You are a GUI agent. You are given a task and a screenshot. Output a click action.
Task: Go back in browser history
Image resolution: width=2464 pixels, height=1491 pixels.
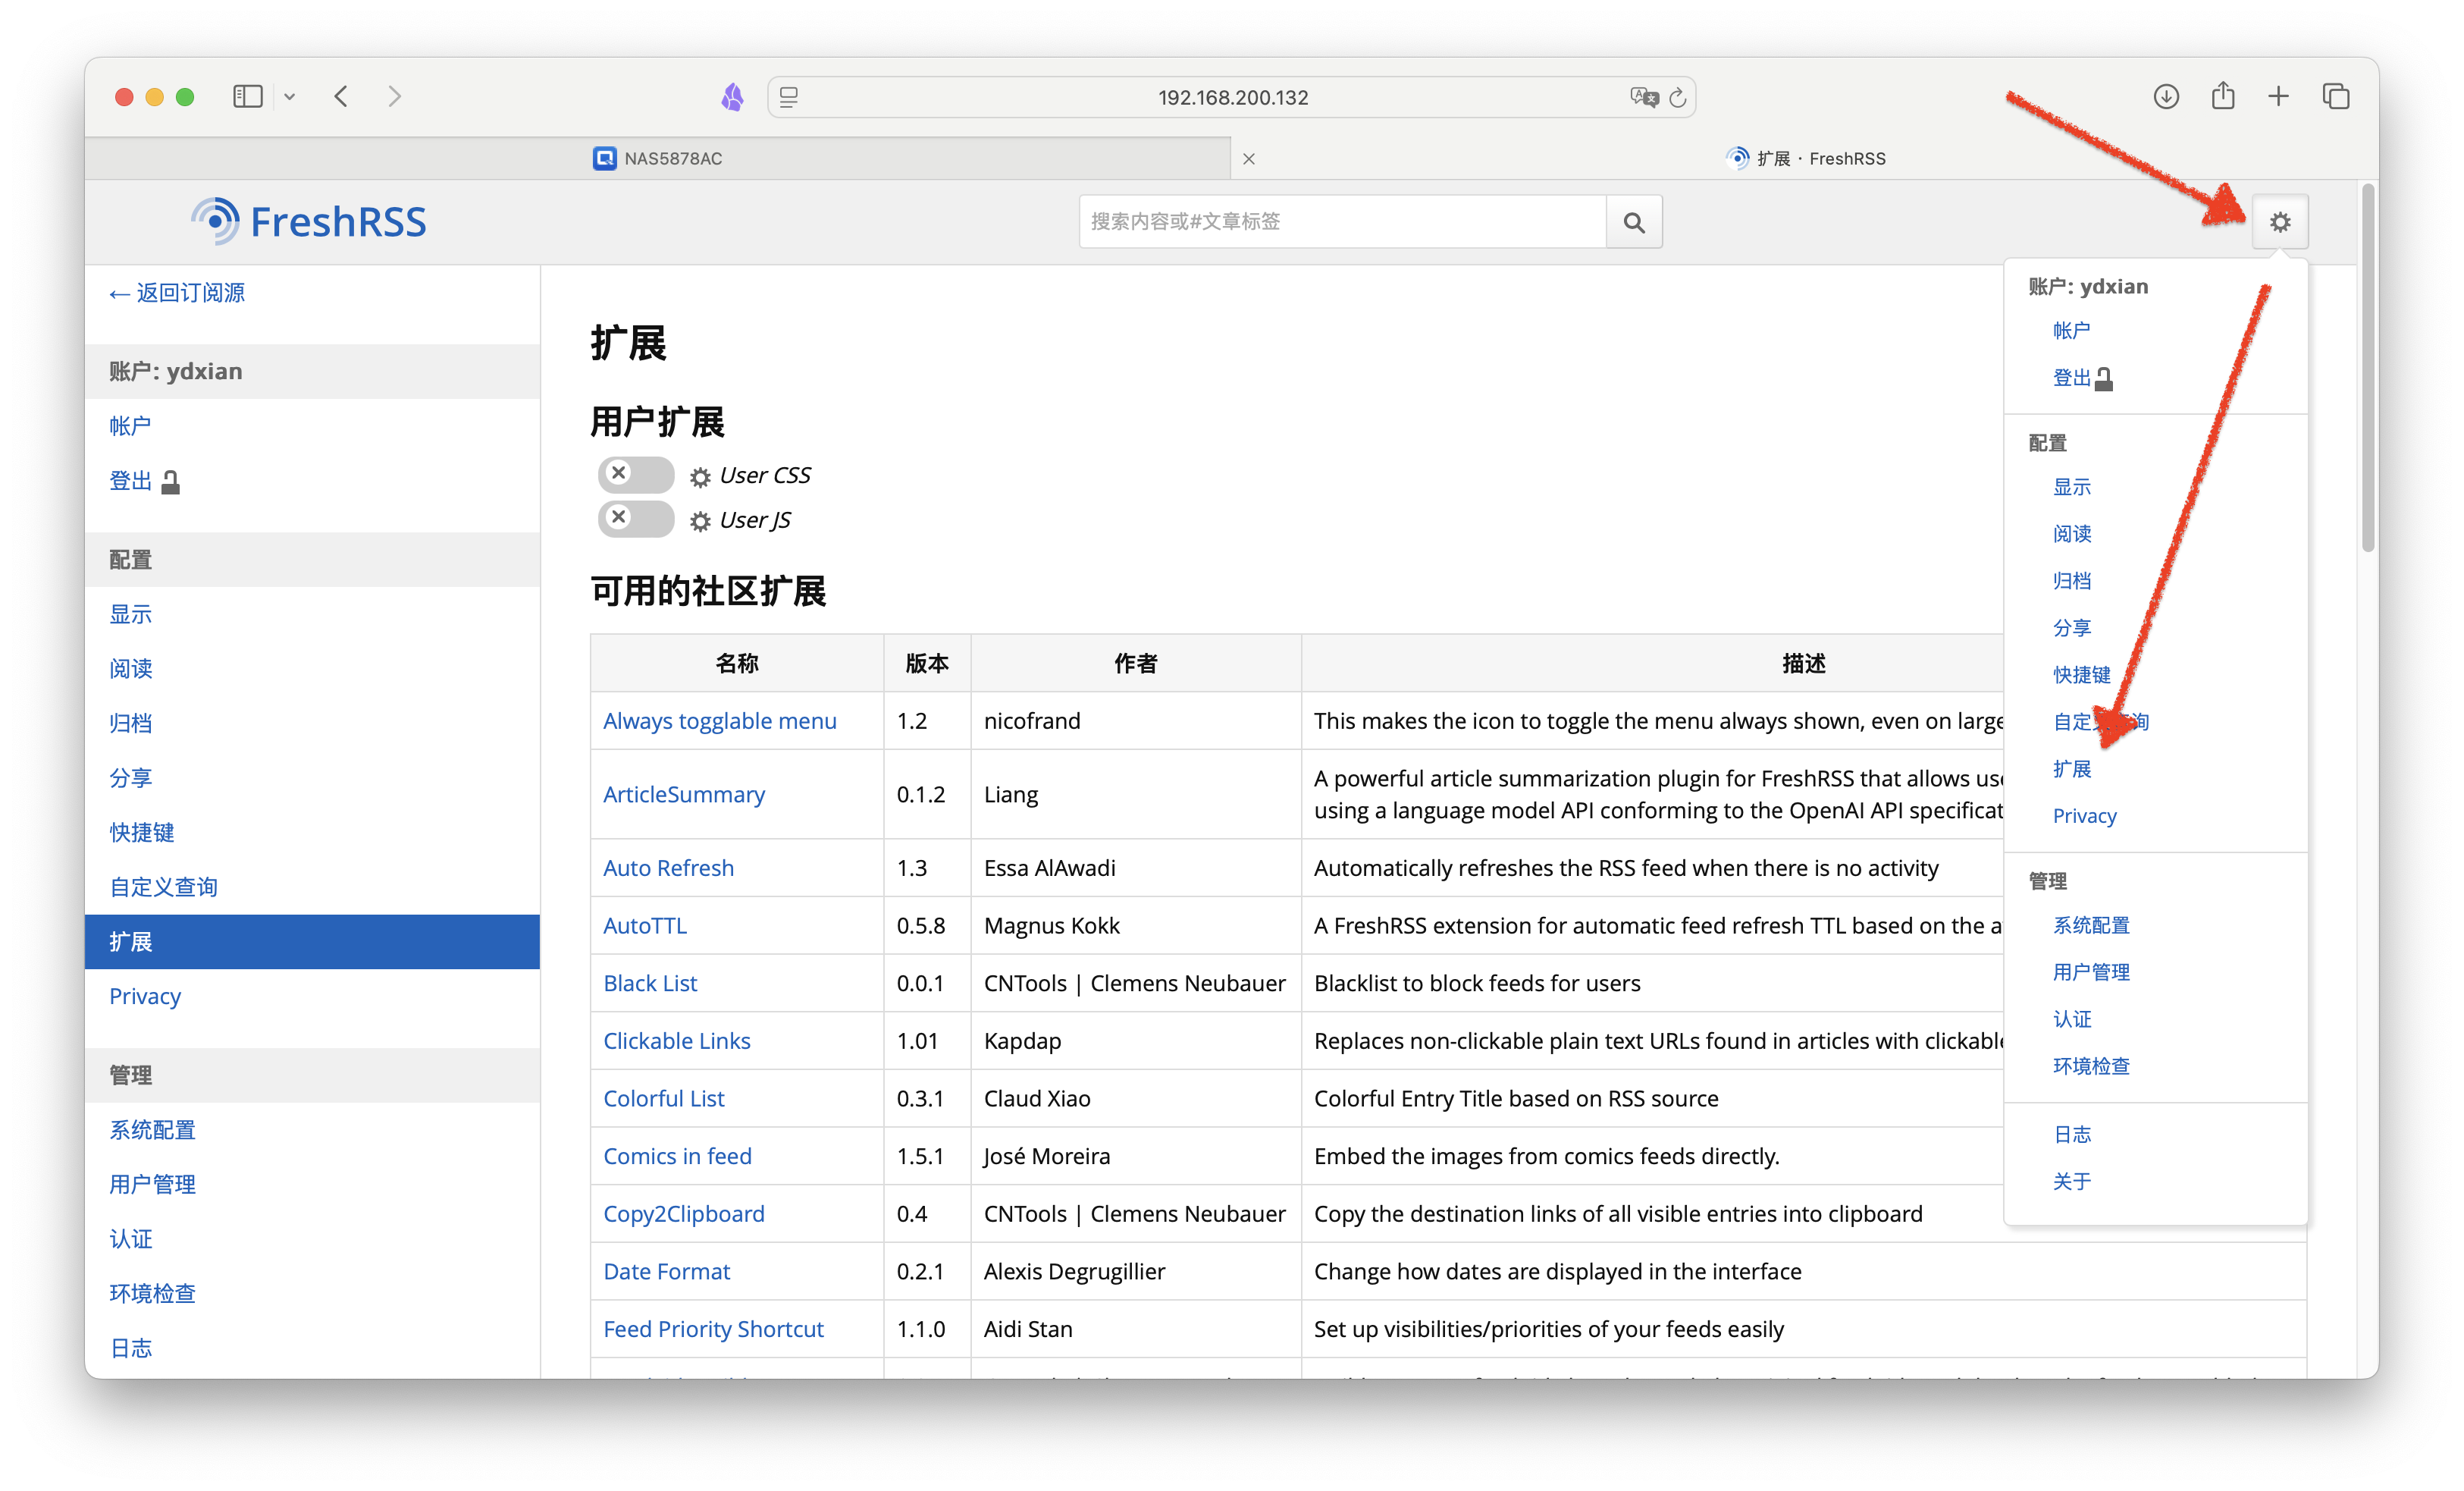point(341,97)
